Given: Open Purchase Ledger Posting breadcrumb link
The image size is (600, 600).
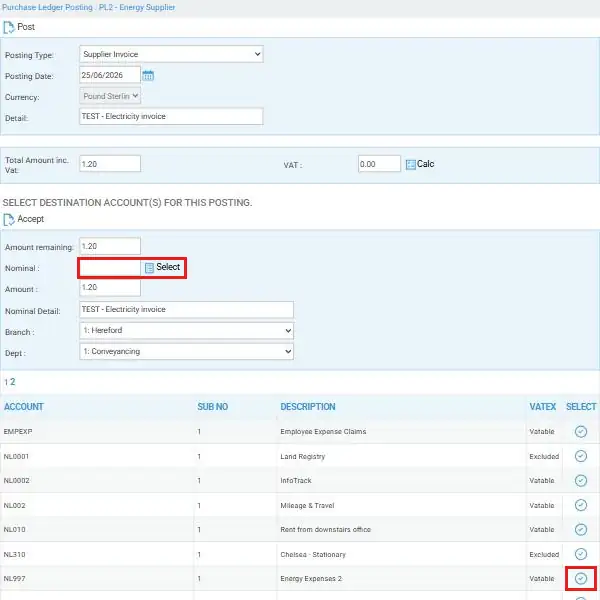Looking at the screenshot, I should click(x=47, y=7).
